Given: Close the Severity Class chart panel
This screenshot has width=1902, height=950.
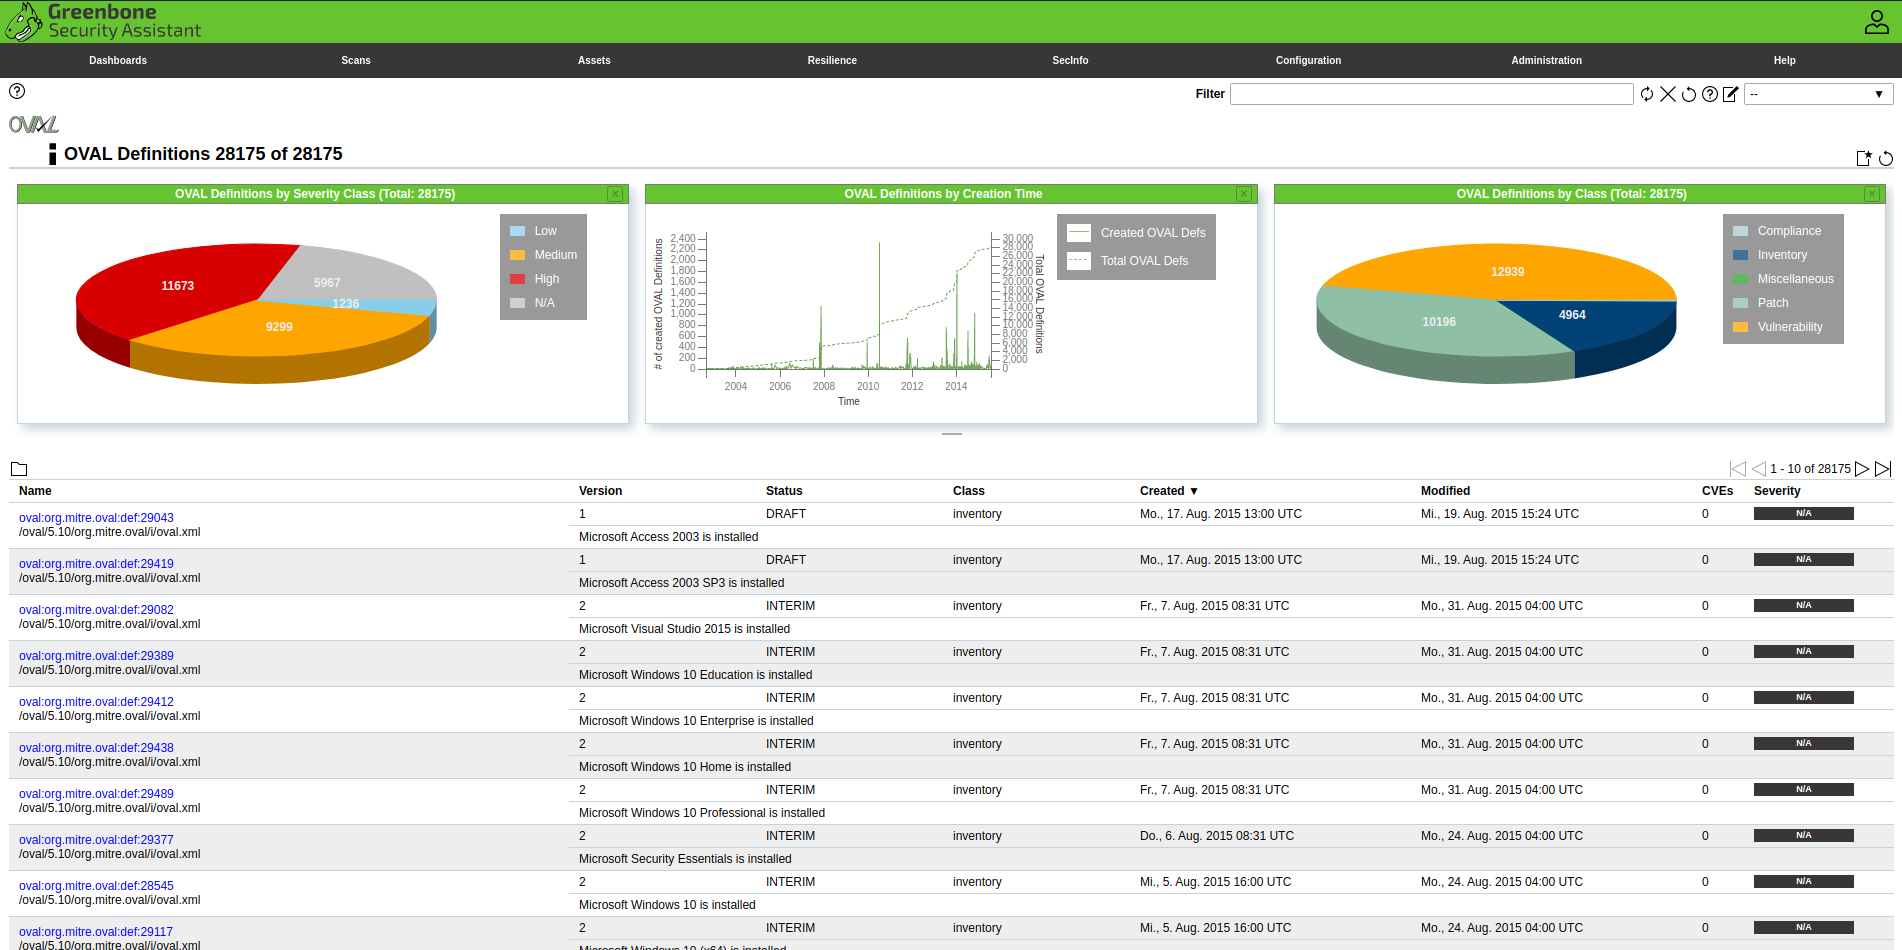Looking at the screenshot, I should click(615, 194).
